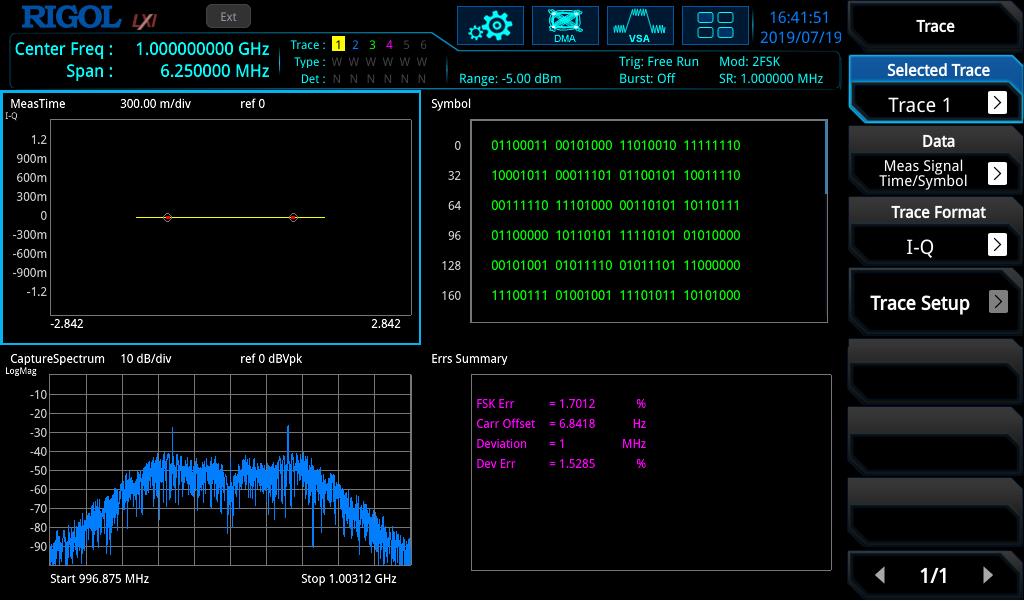Go to previous menu page arrow
Image resolution: width=1024 pixels, height=601 pixels.
pos(880,575)
